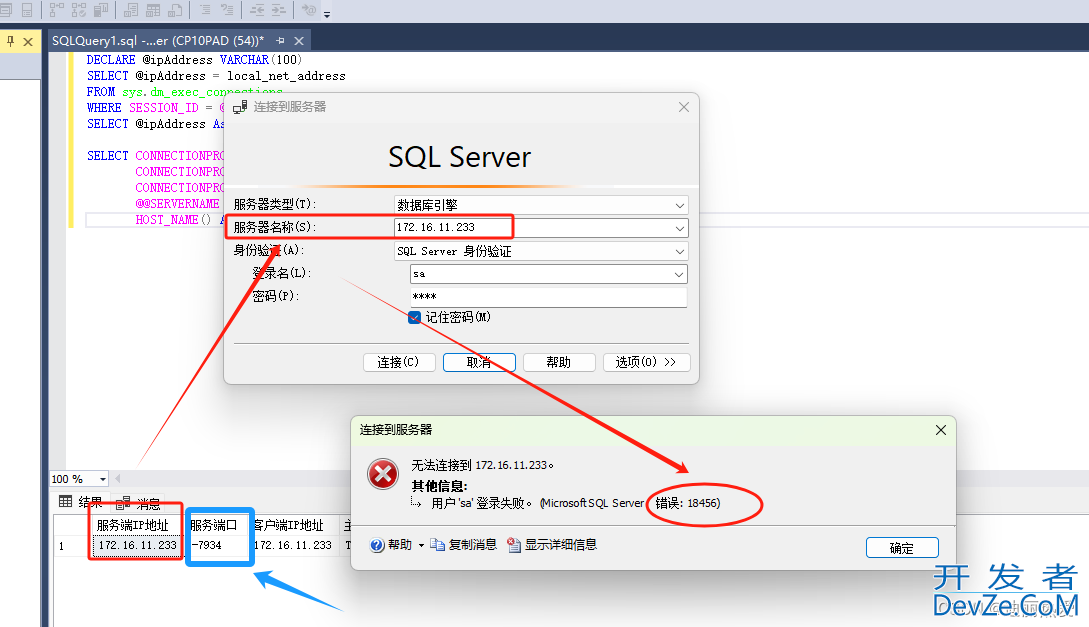This screenshot has width=1089, height=627.
Task: Close the left docked panel
Action: [x=28, y=42]
